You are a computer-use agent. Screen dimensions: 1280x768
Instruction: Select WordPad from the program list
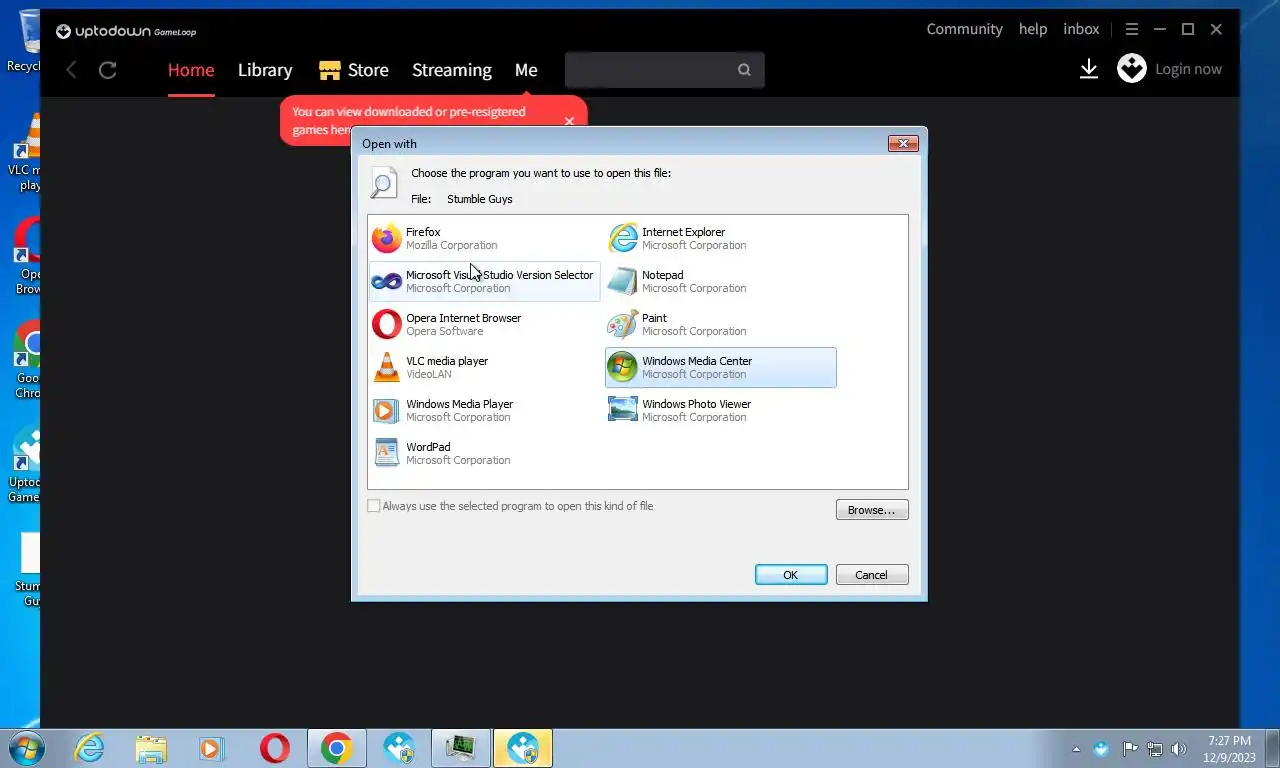(x=485, y=453)
